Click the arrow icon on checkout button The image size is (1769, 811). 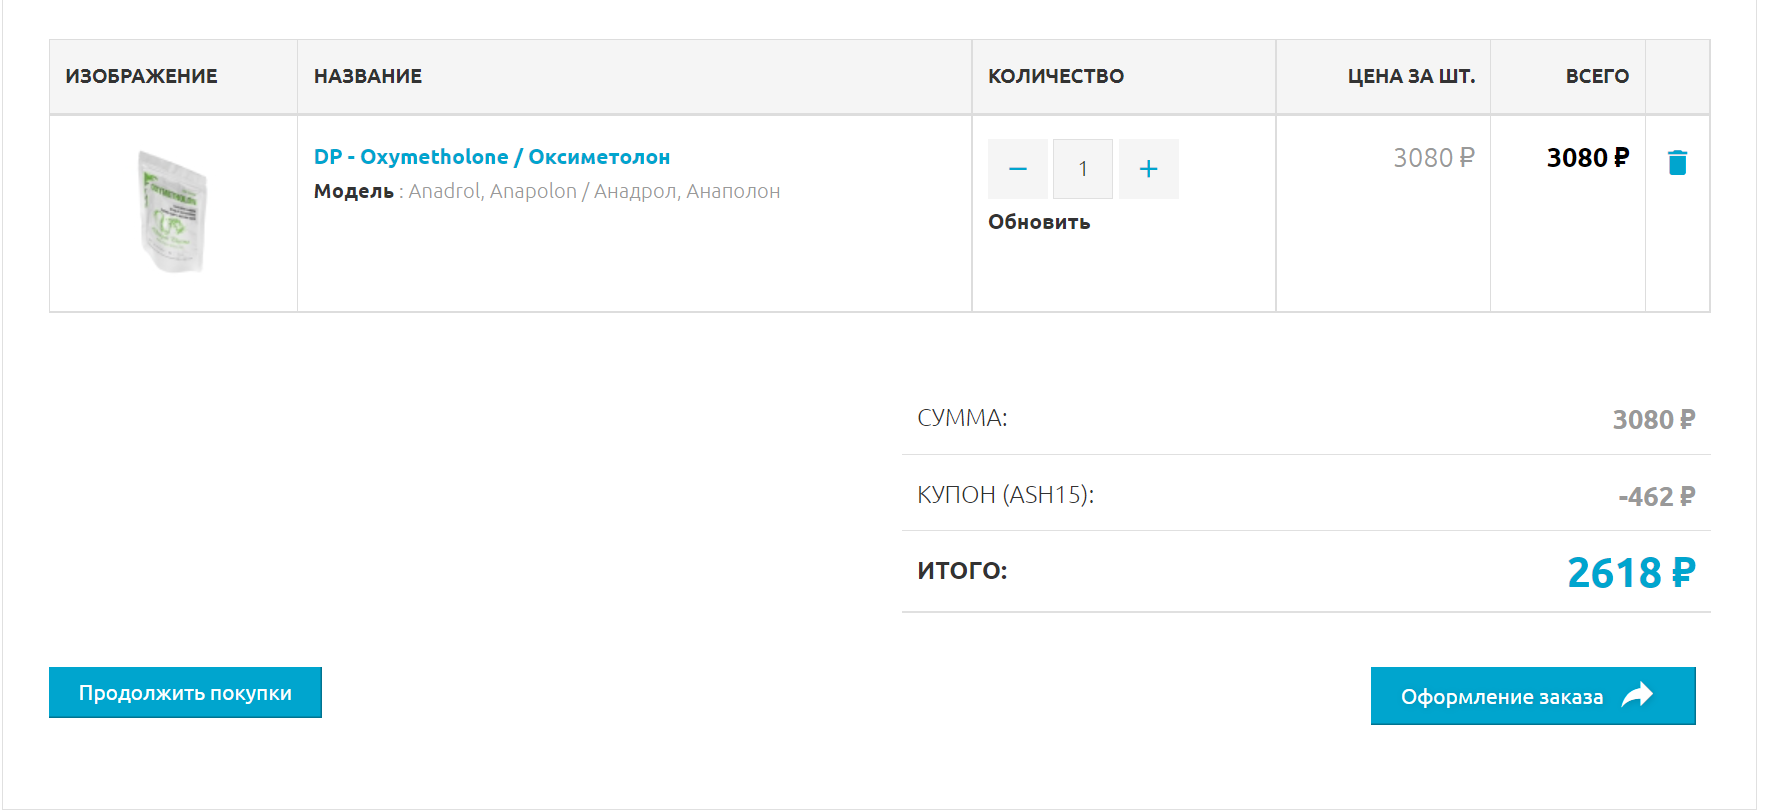(1637, 695)
